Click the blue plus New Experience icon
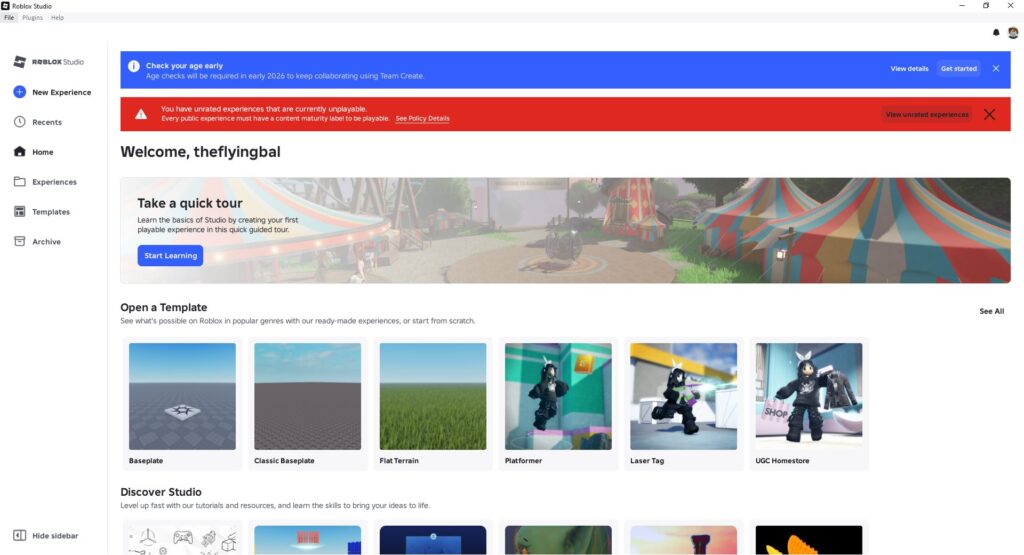 pos(20,92)
